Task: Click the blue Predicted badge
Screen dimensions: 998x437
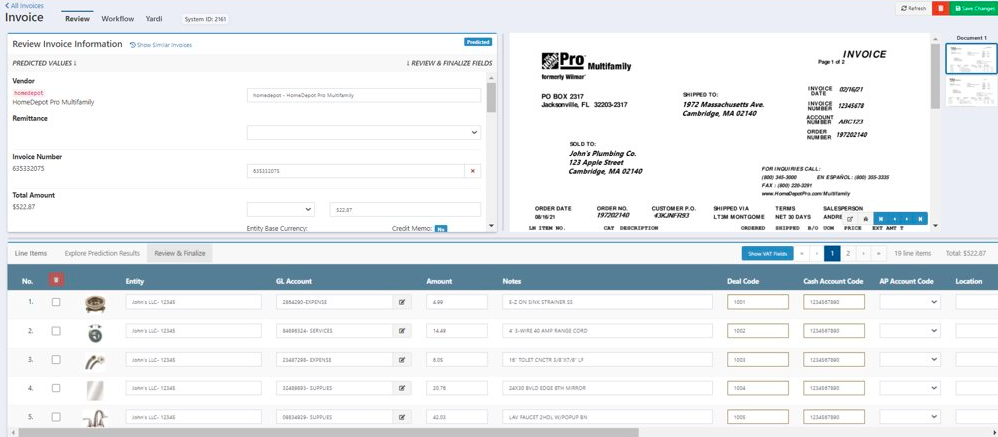Action: tap(478, 42)
